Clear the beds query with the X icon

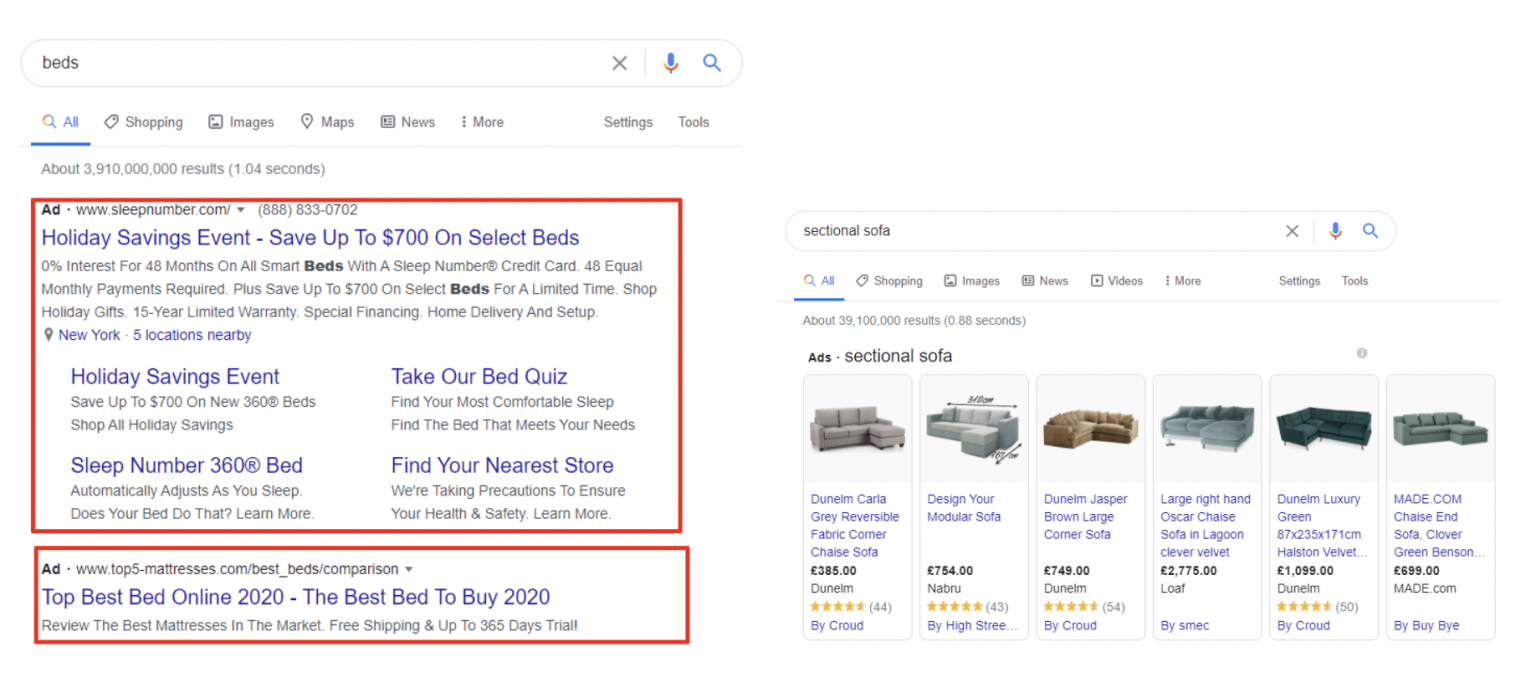(619, 62)
